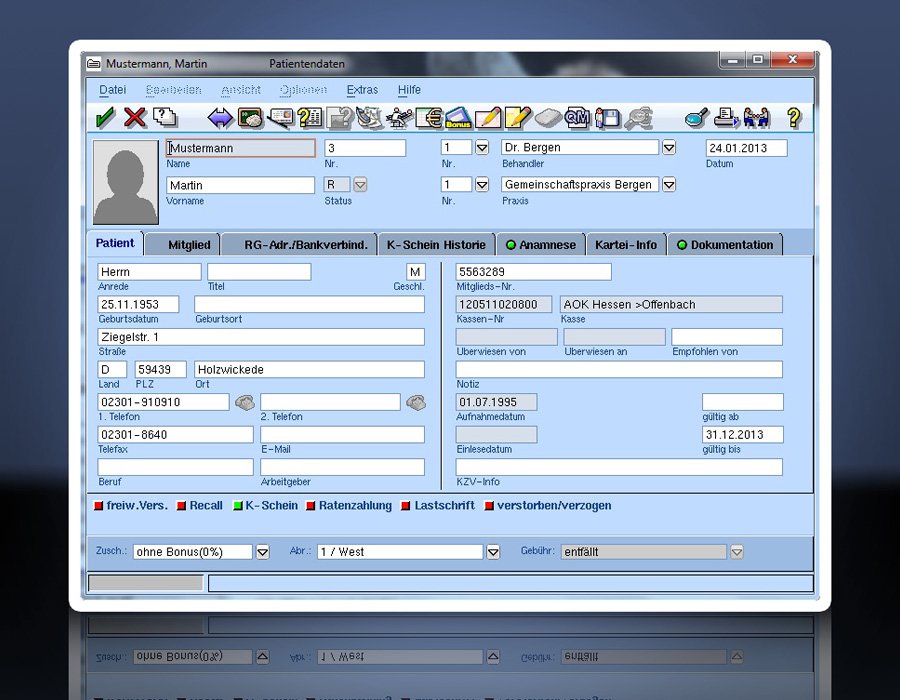Click the green checkmark confirm icon
The height and width of the screenshot is (700, 900).
[105, 118]
